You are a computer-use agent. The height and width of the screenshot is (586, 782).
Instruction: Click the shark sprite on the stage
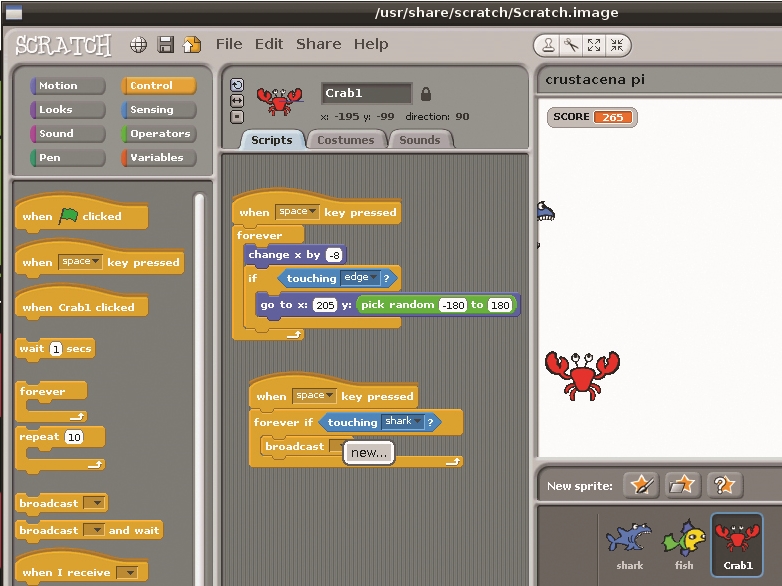tap(546, 211)
